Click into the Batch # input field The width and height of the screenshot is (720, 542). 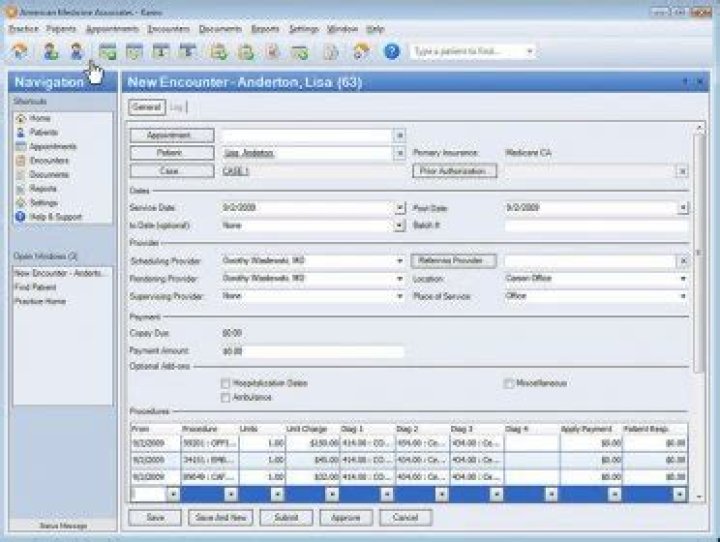tap(596, 226)
